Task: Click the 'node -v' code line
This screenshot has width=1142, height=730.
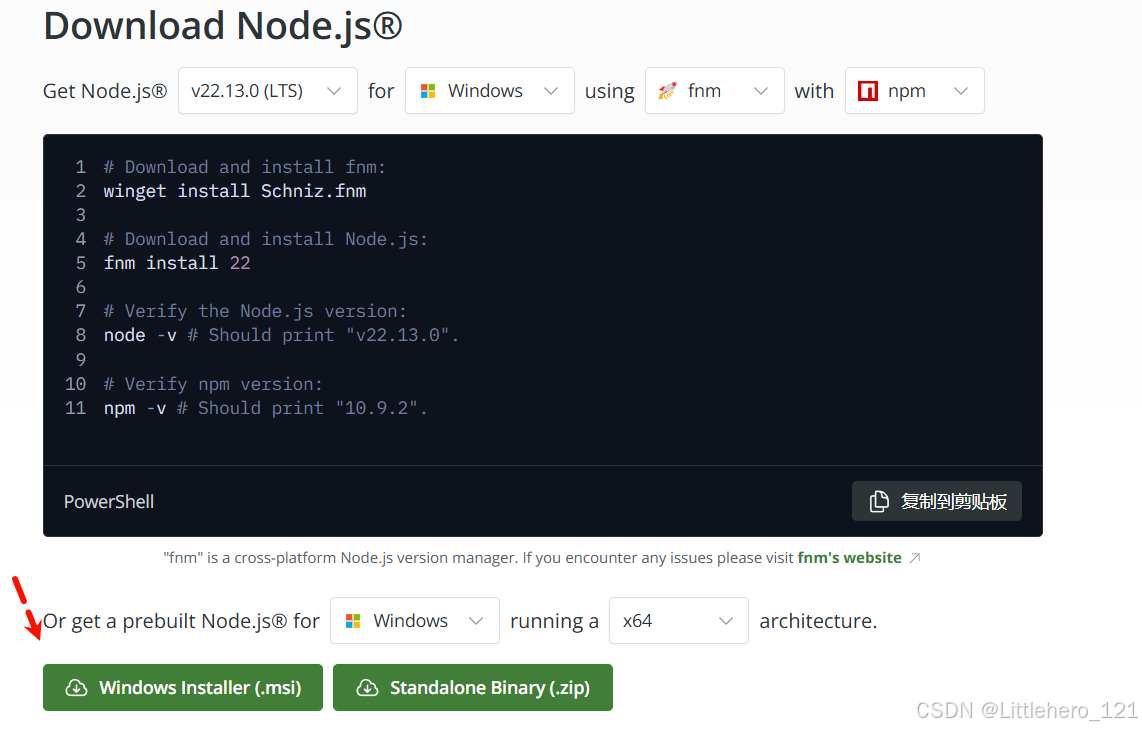Action: coord(281,335)
